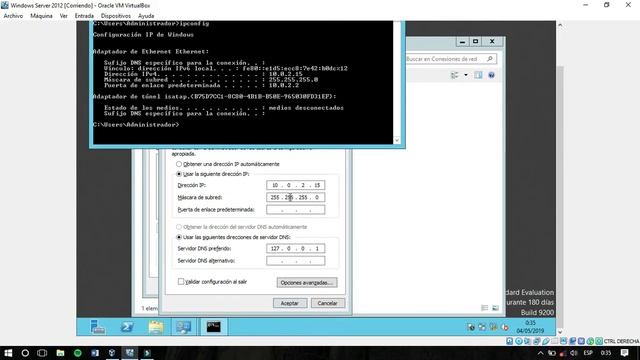640x360 pixels.
Task: Click the Puerta de enlace predeterminada field
Action: (296, 210)
